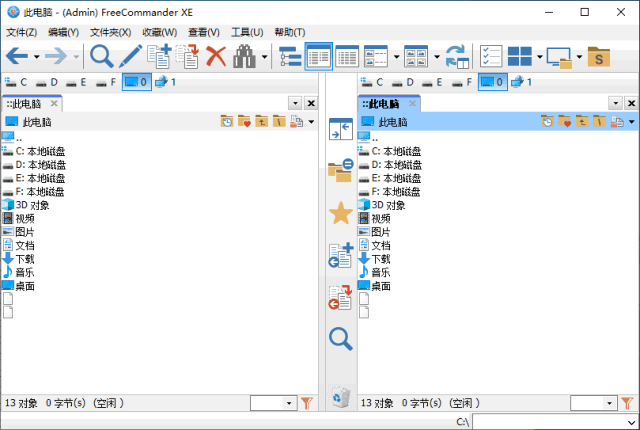Click the red X delete icon in toolbar
The height and width of the screenshot is (430, 640).
click(x=215, y=56)
